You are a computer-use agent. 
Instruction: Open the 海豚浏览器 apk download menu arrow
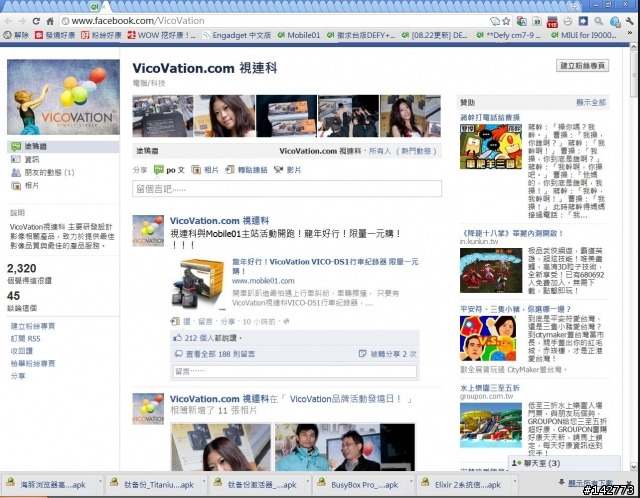[x=100, y=482]
